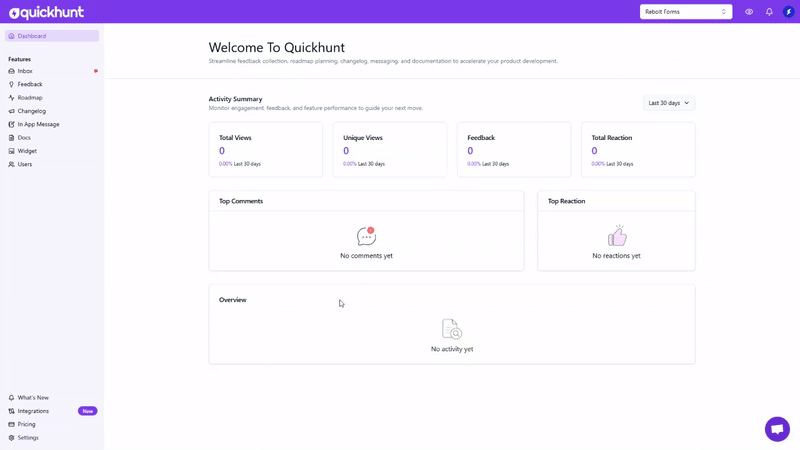
Task: Click the In App Message icon
Action: click(11, 124)
